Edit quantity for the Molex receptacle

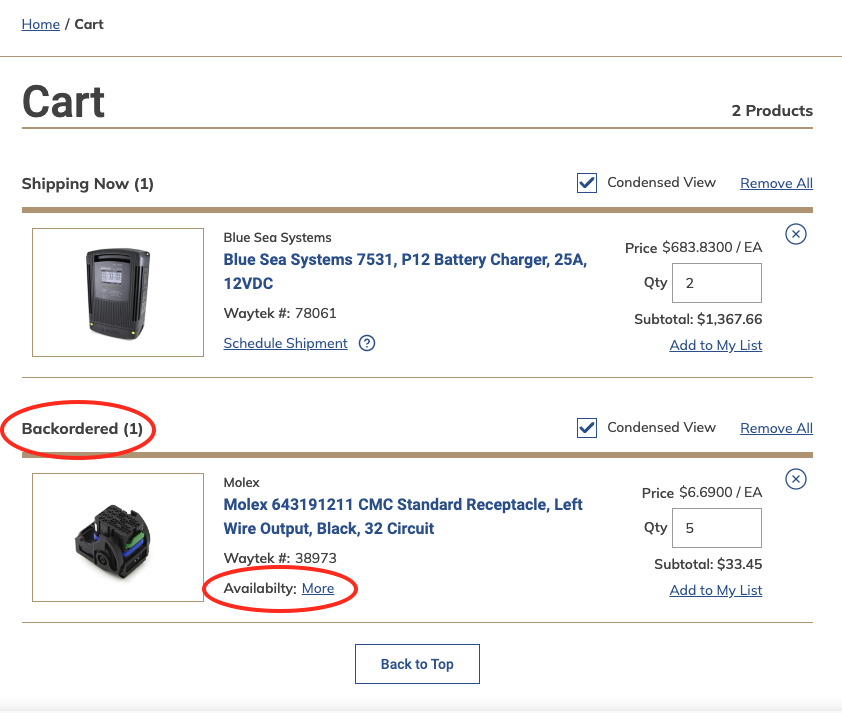tap(716, 527)
